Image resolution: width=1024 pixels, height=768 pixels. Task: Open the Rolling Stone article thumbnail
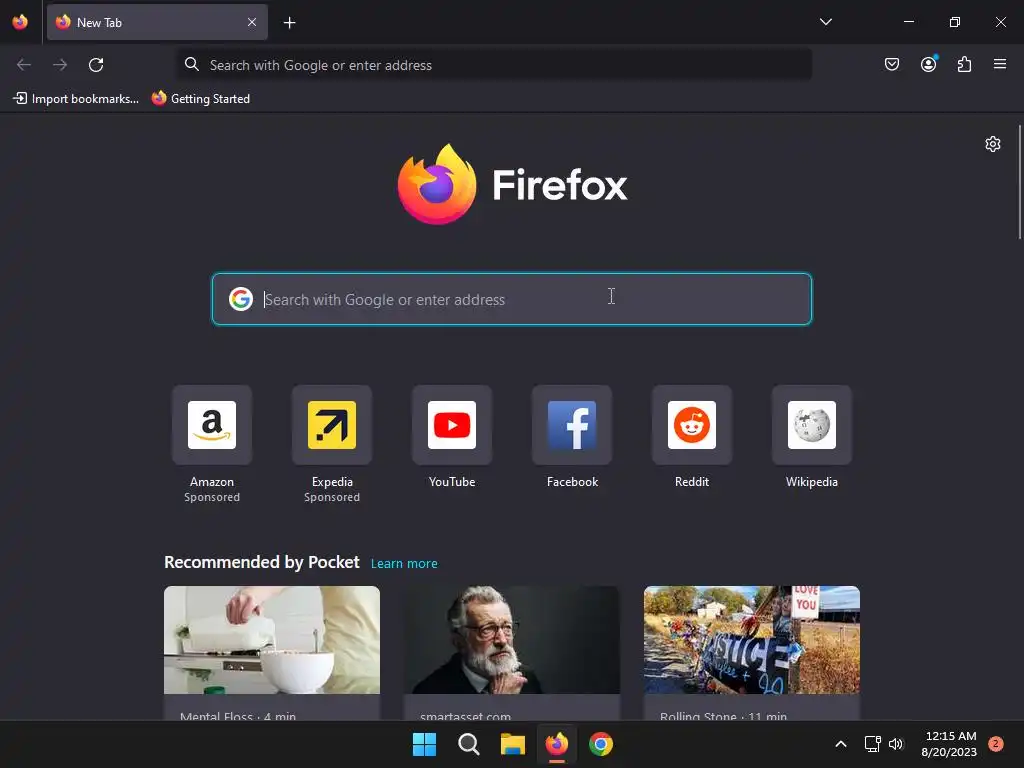(752, 640)
